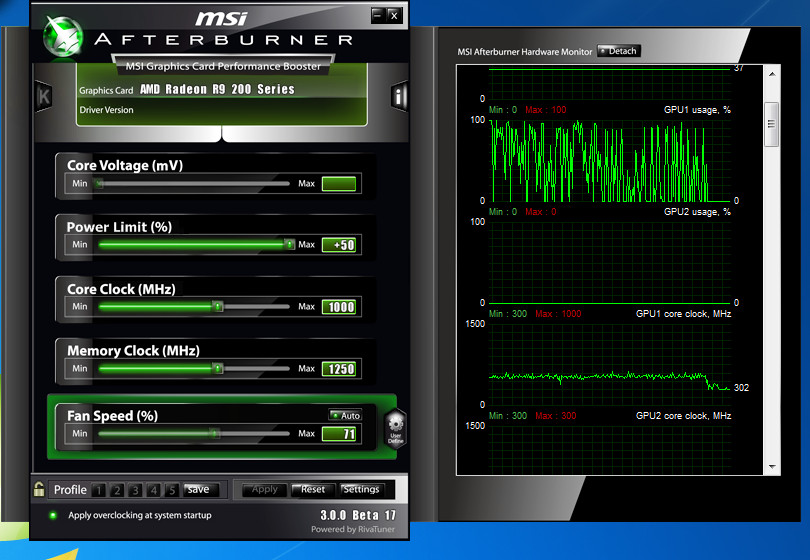The width and height of the screenshot is (810, 560).
Task: Click the 'Max : 1000' text in monitor
Action: point(558,314)
